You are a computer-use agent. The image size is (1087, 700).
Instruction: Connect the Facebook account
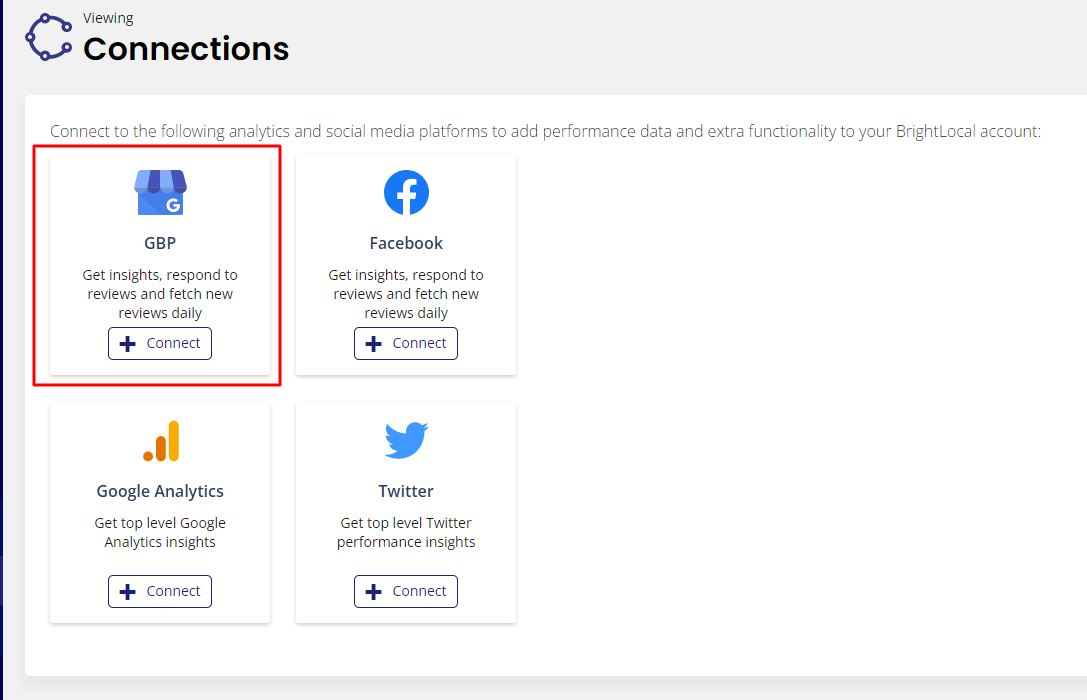(x=406, y=344)
